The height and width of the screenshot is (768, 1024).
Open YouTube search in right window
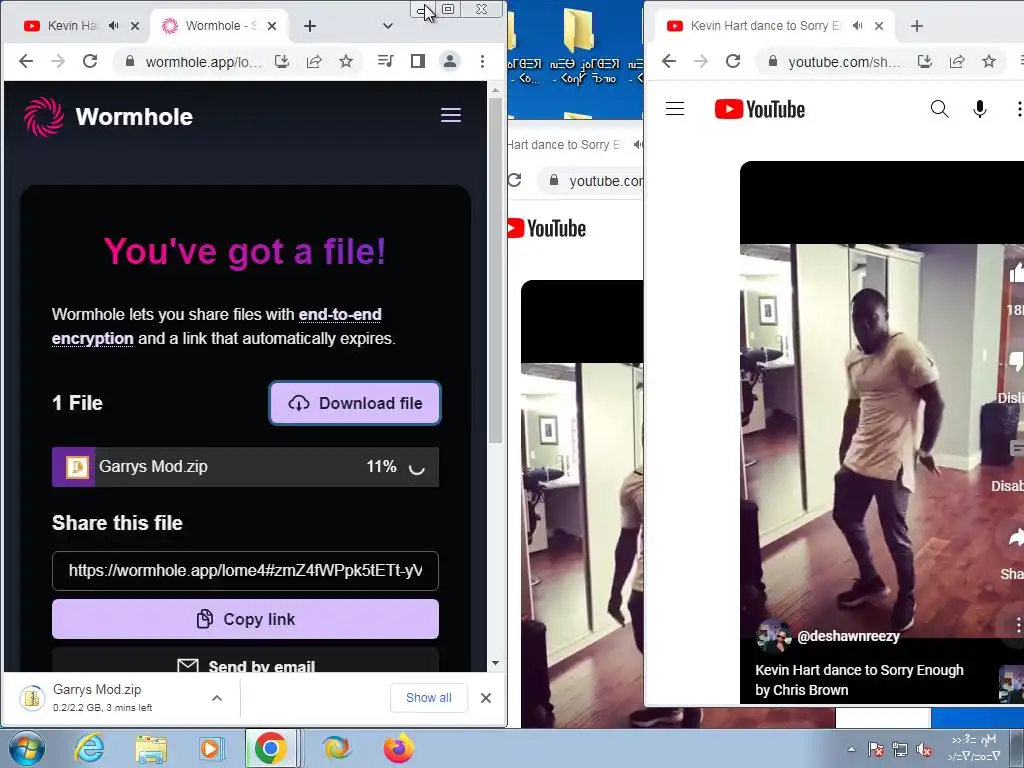coord(940,109)
